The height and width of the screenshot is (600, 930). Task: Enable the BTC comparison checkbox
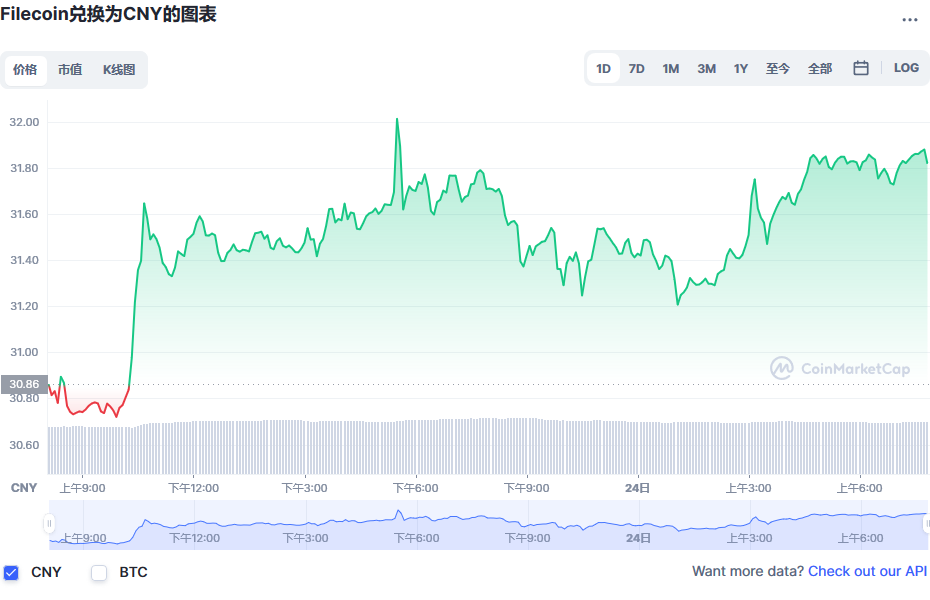click(99, 572)
